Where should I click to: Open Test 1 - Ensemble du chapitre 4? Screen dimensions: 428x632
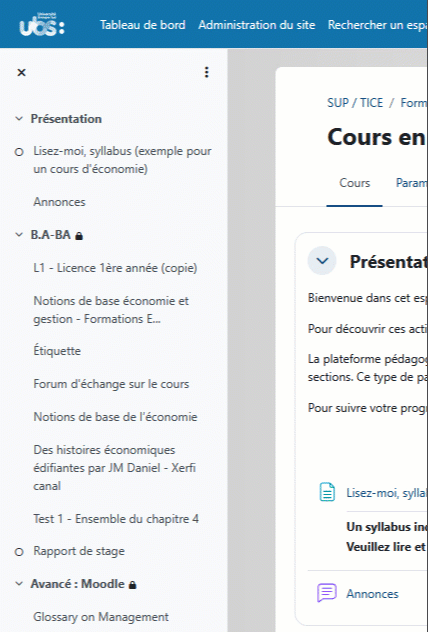click(x=116, y=519)
